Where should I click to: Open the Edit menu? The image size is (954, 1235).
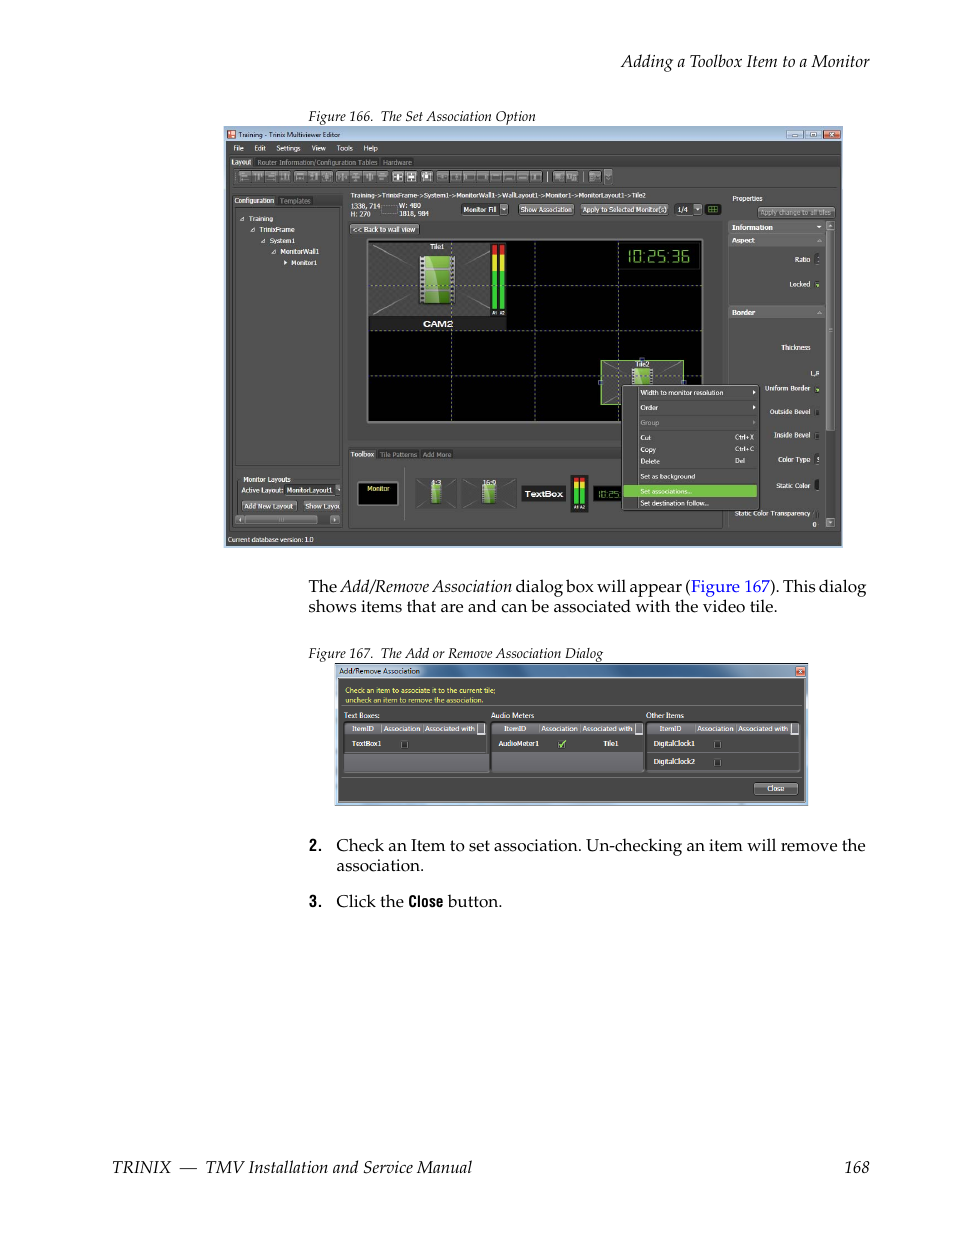click(260, 148)
